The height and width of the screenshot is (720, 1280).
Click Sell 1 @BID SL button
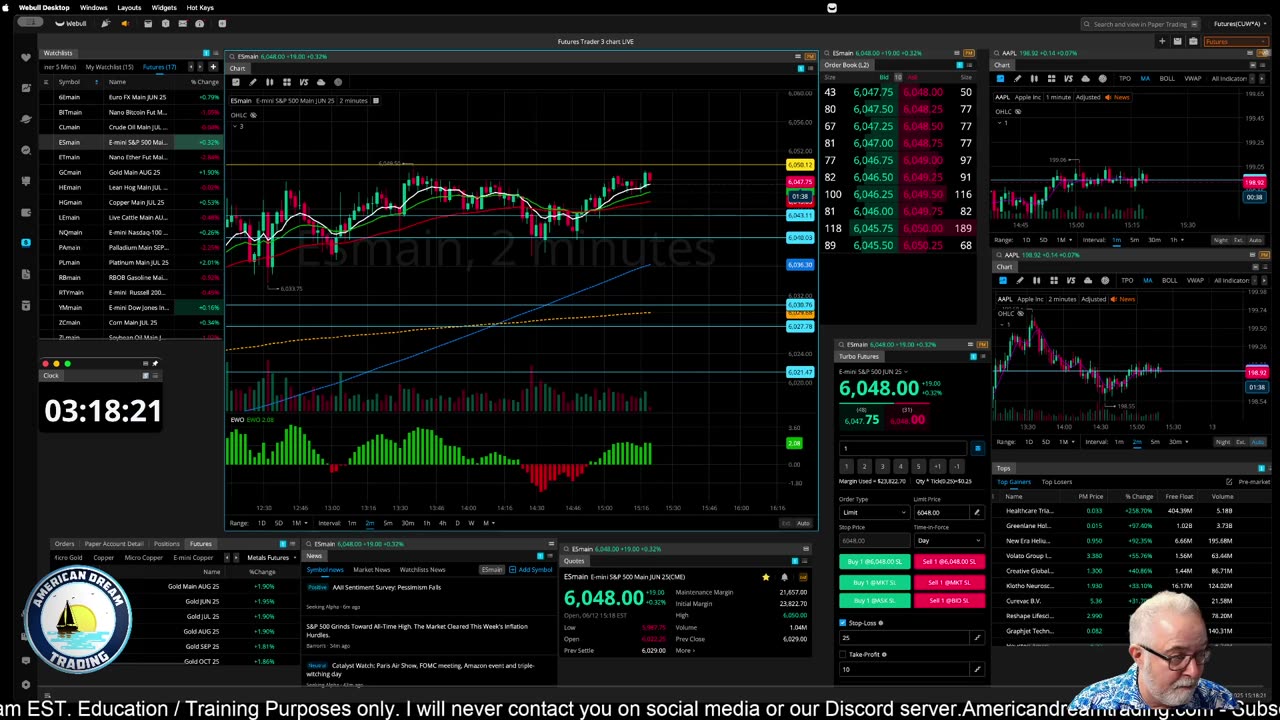pos(949,601)
